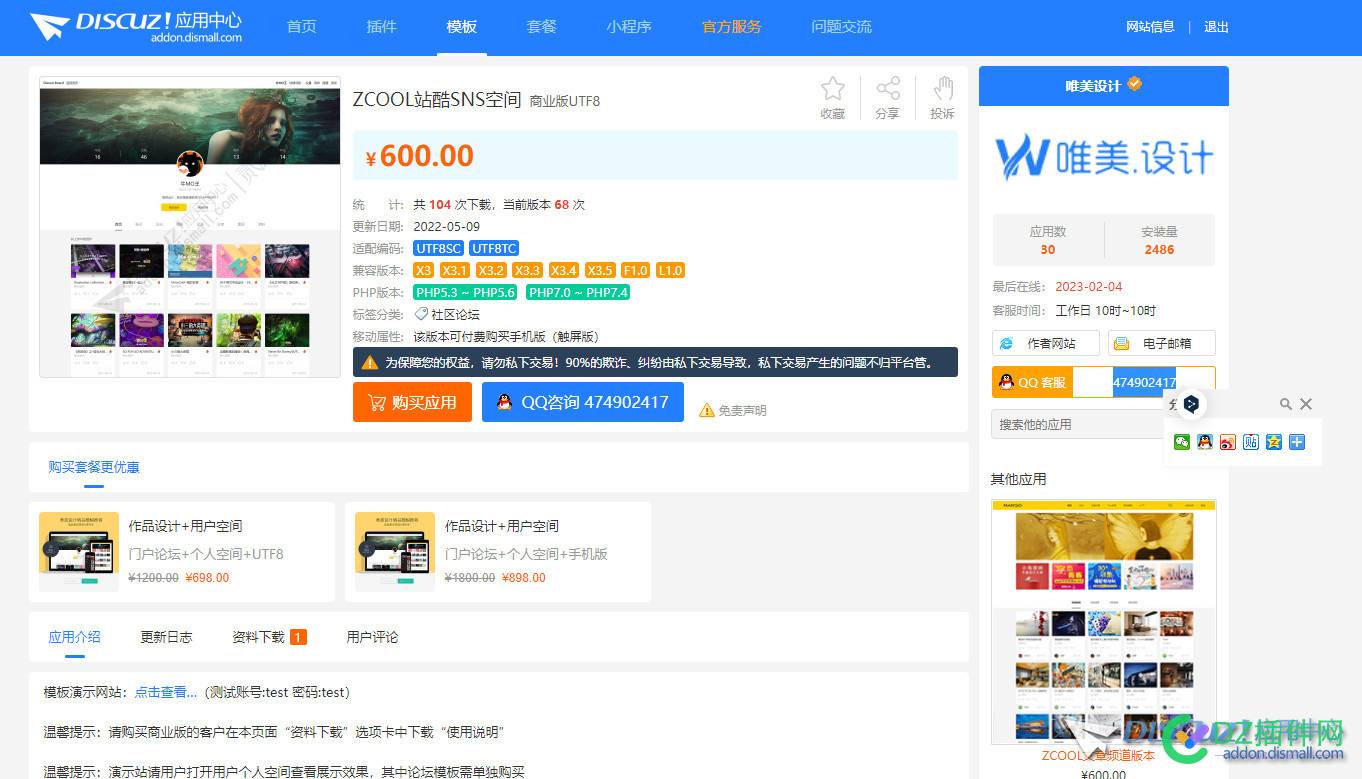Open the 套餐 nav tab
Screen dimensions: 1362x779
pyautogui.click(x=542, y=27)
